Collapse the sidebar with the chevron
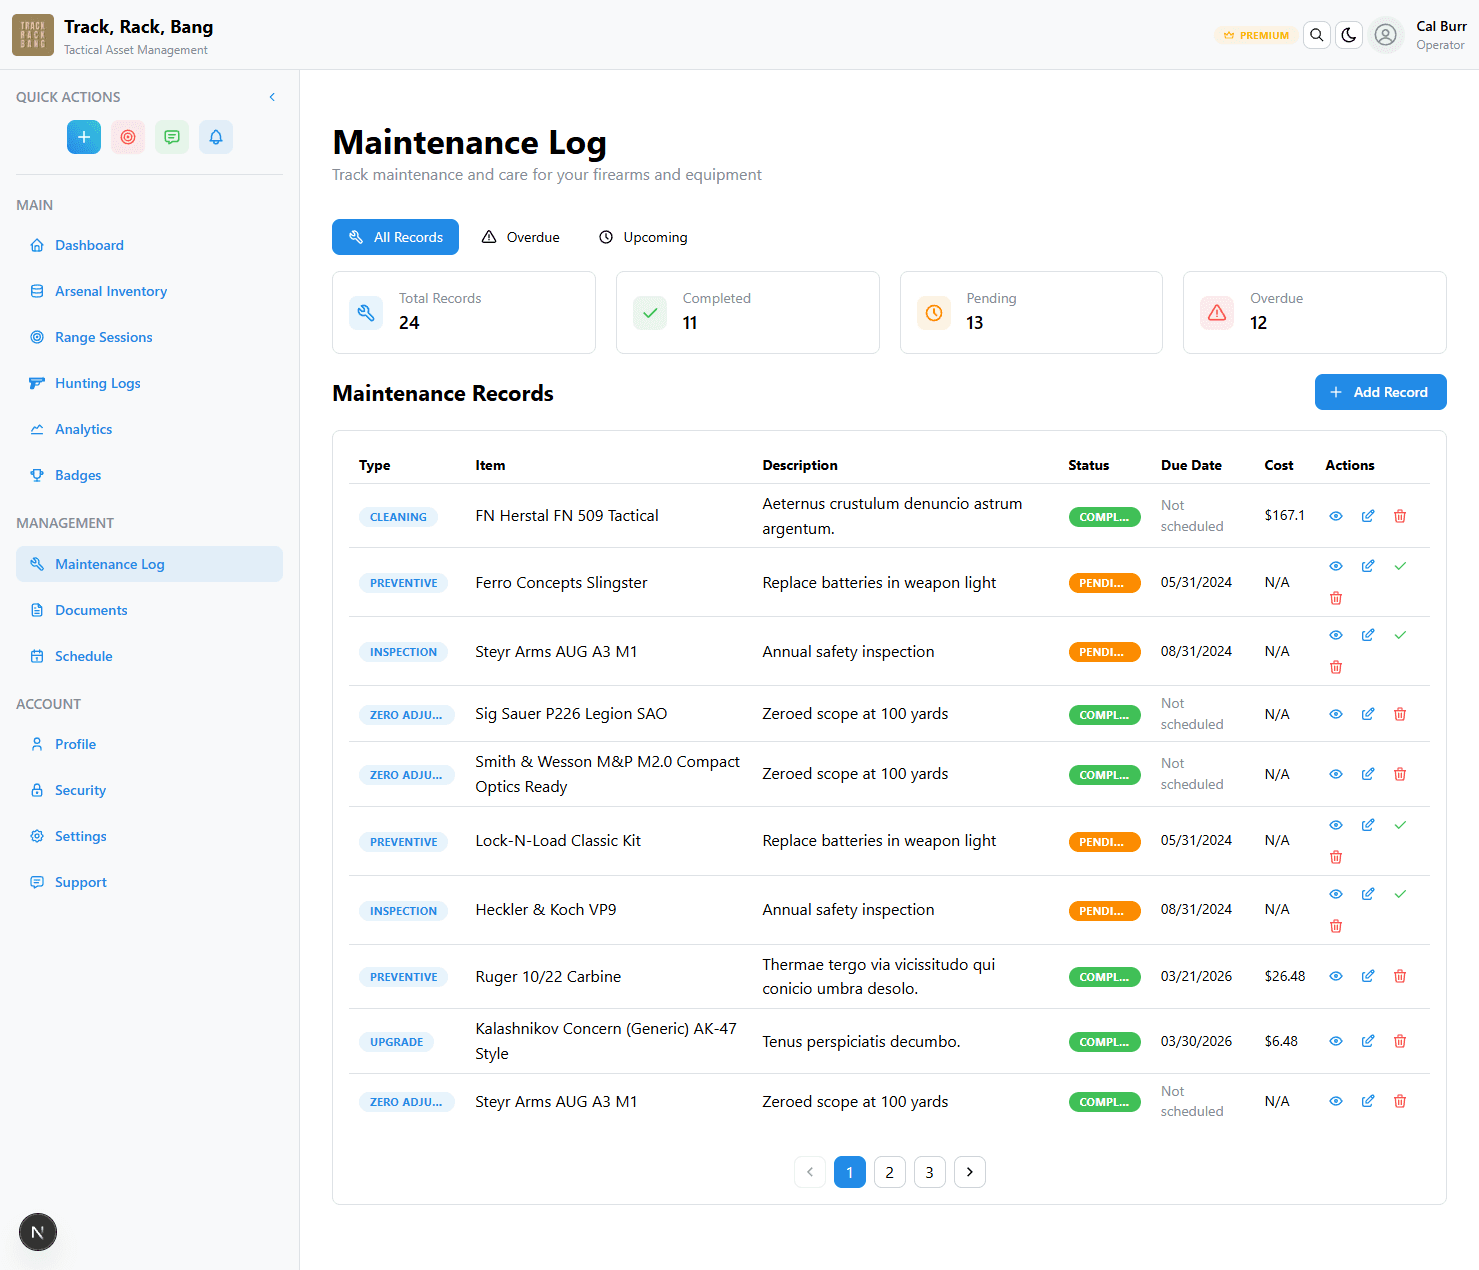 point(272,97)
